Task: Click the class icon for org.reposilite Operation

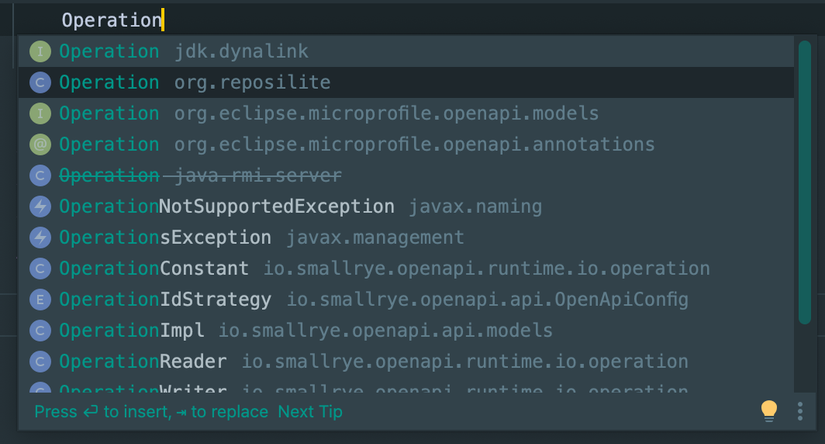Action: click(x=40, y=82)
